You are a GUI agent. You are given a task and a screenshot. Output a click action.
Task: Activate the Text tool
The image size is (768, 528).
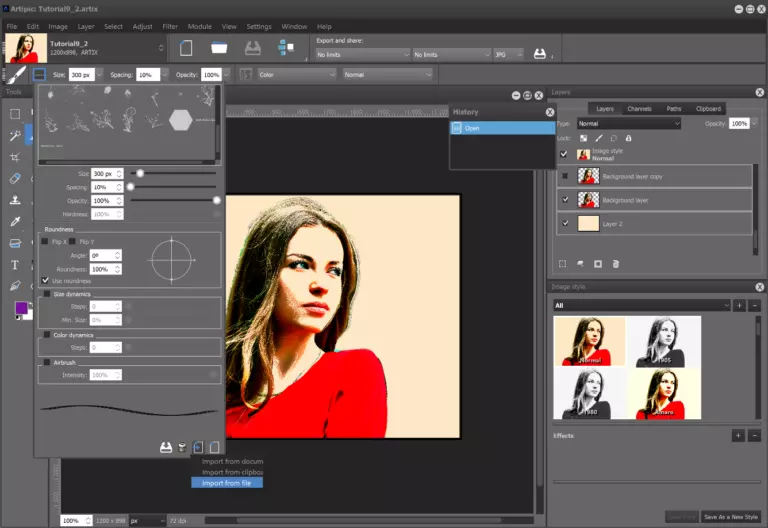(15, 265)
